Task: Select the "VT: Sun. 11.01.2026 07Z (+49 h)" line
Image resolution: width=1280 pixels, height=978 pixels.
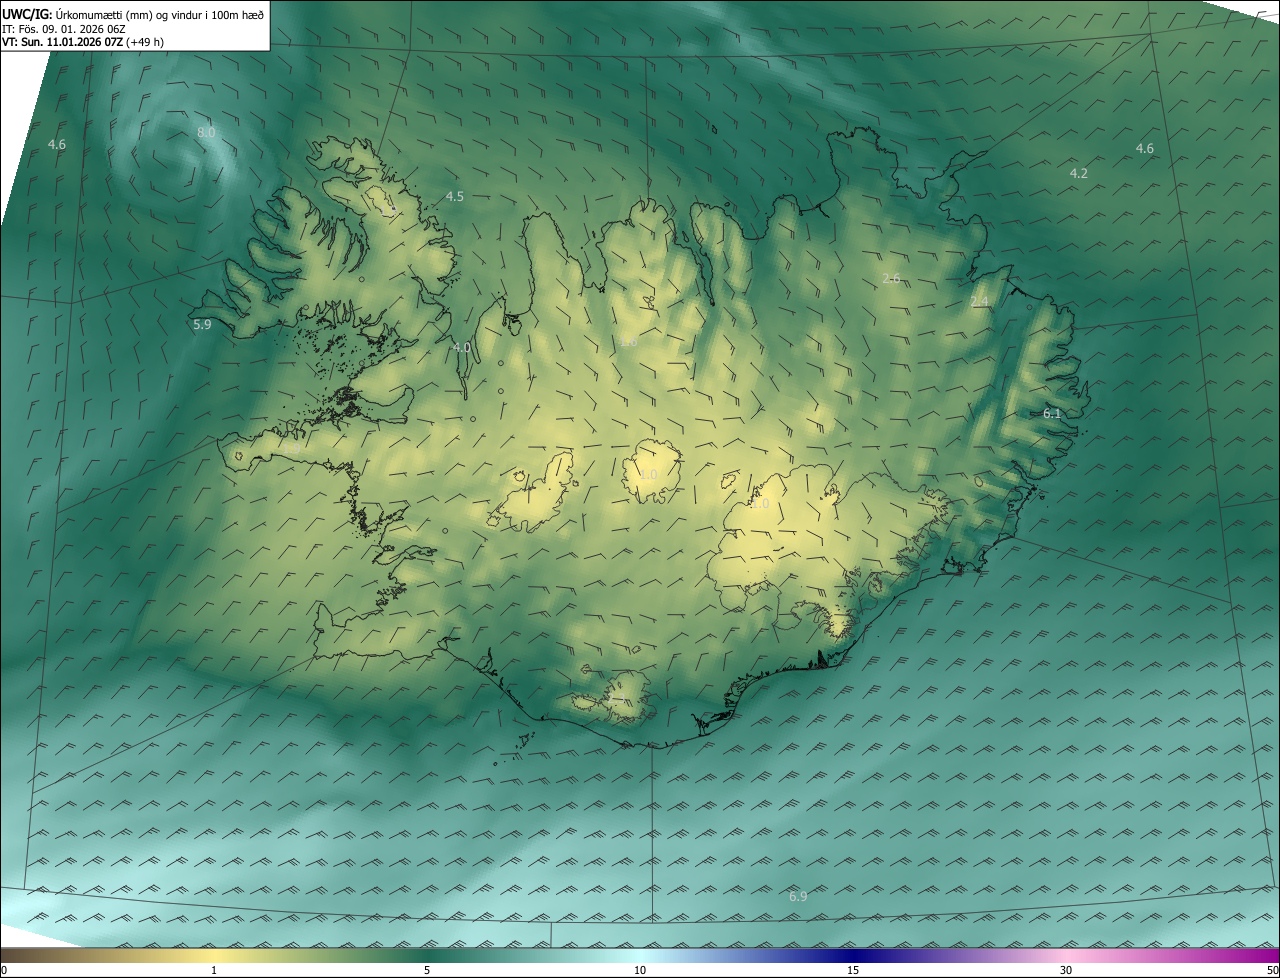Action: tap(83, 43)
